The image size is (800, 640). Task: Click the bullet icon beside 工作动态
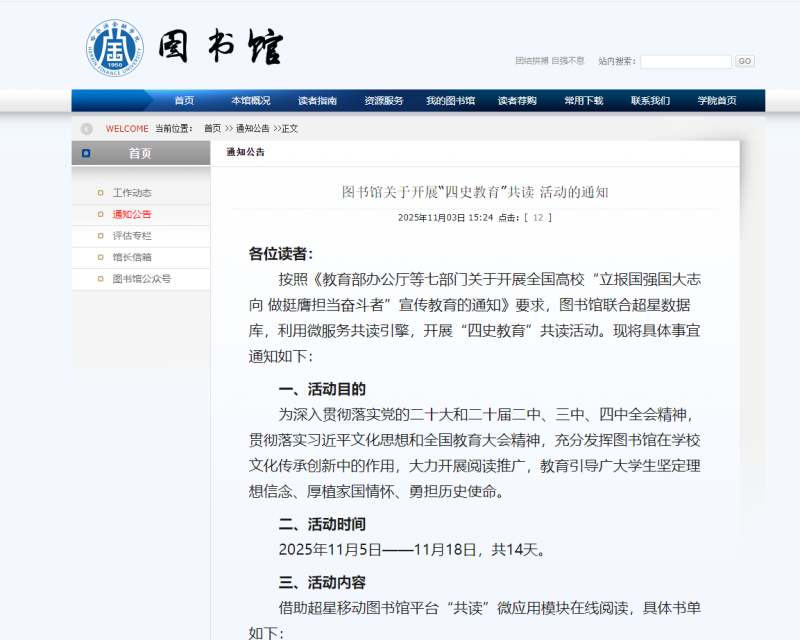[x=100, y=193]
